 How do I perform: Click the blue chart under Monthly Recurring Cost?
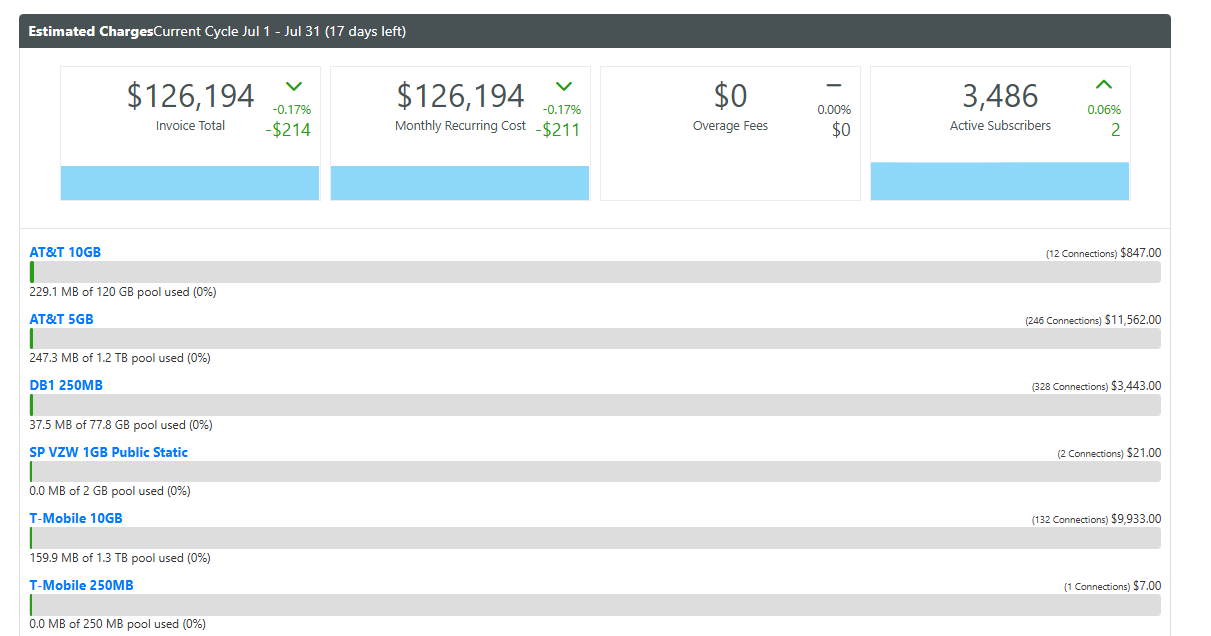click(460, 183)
